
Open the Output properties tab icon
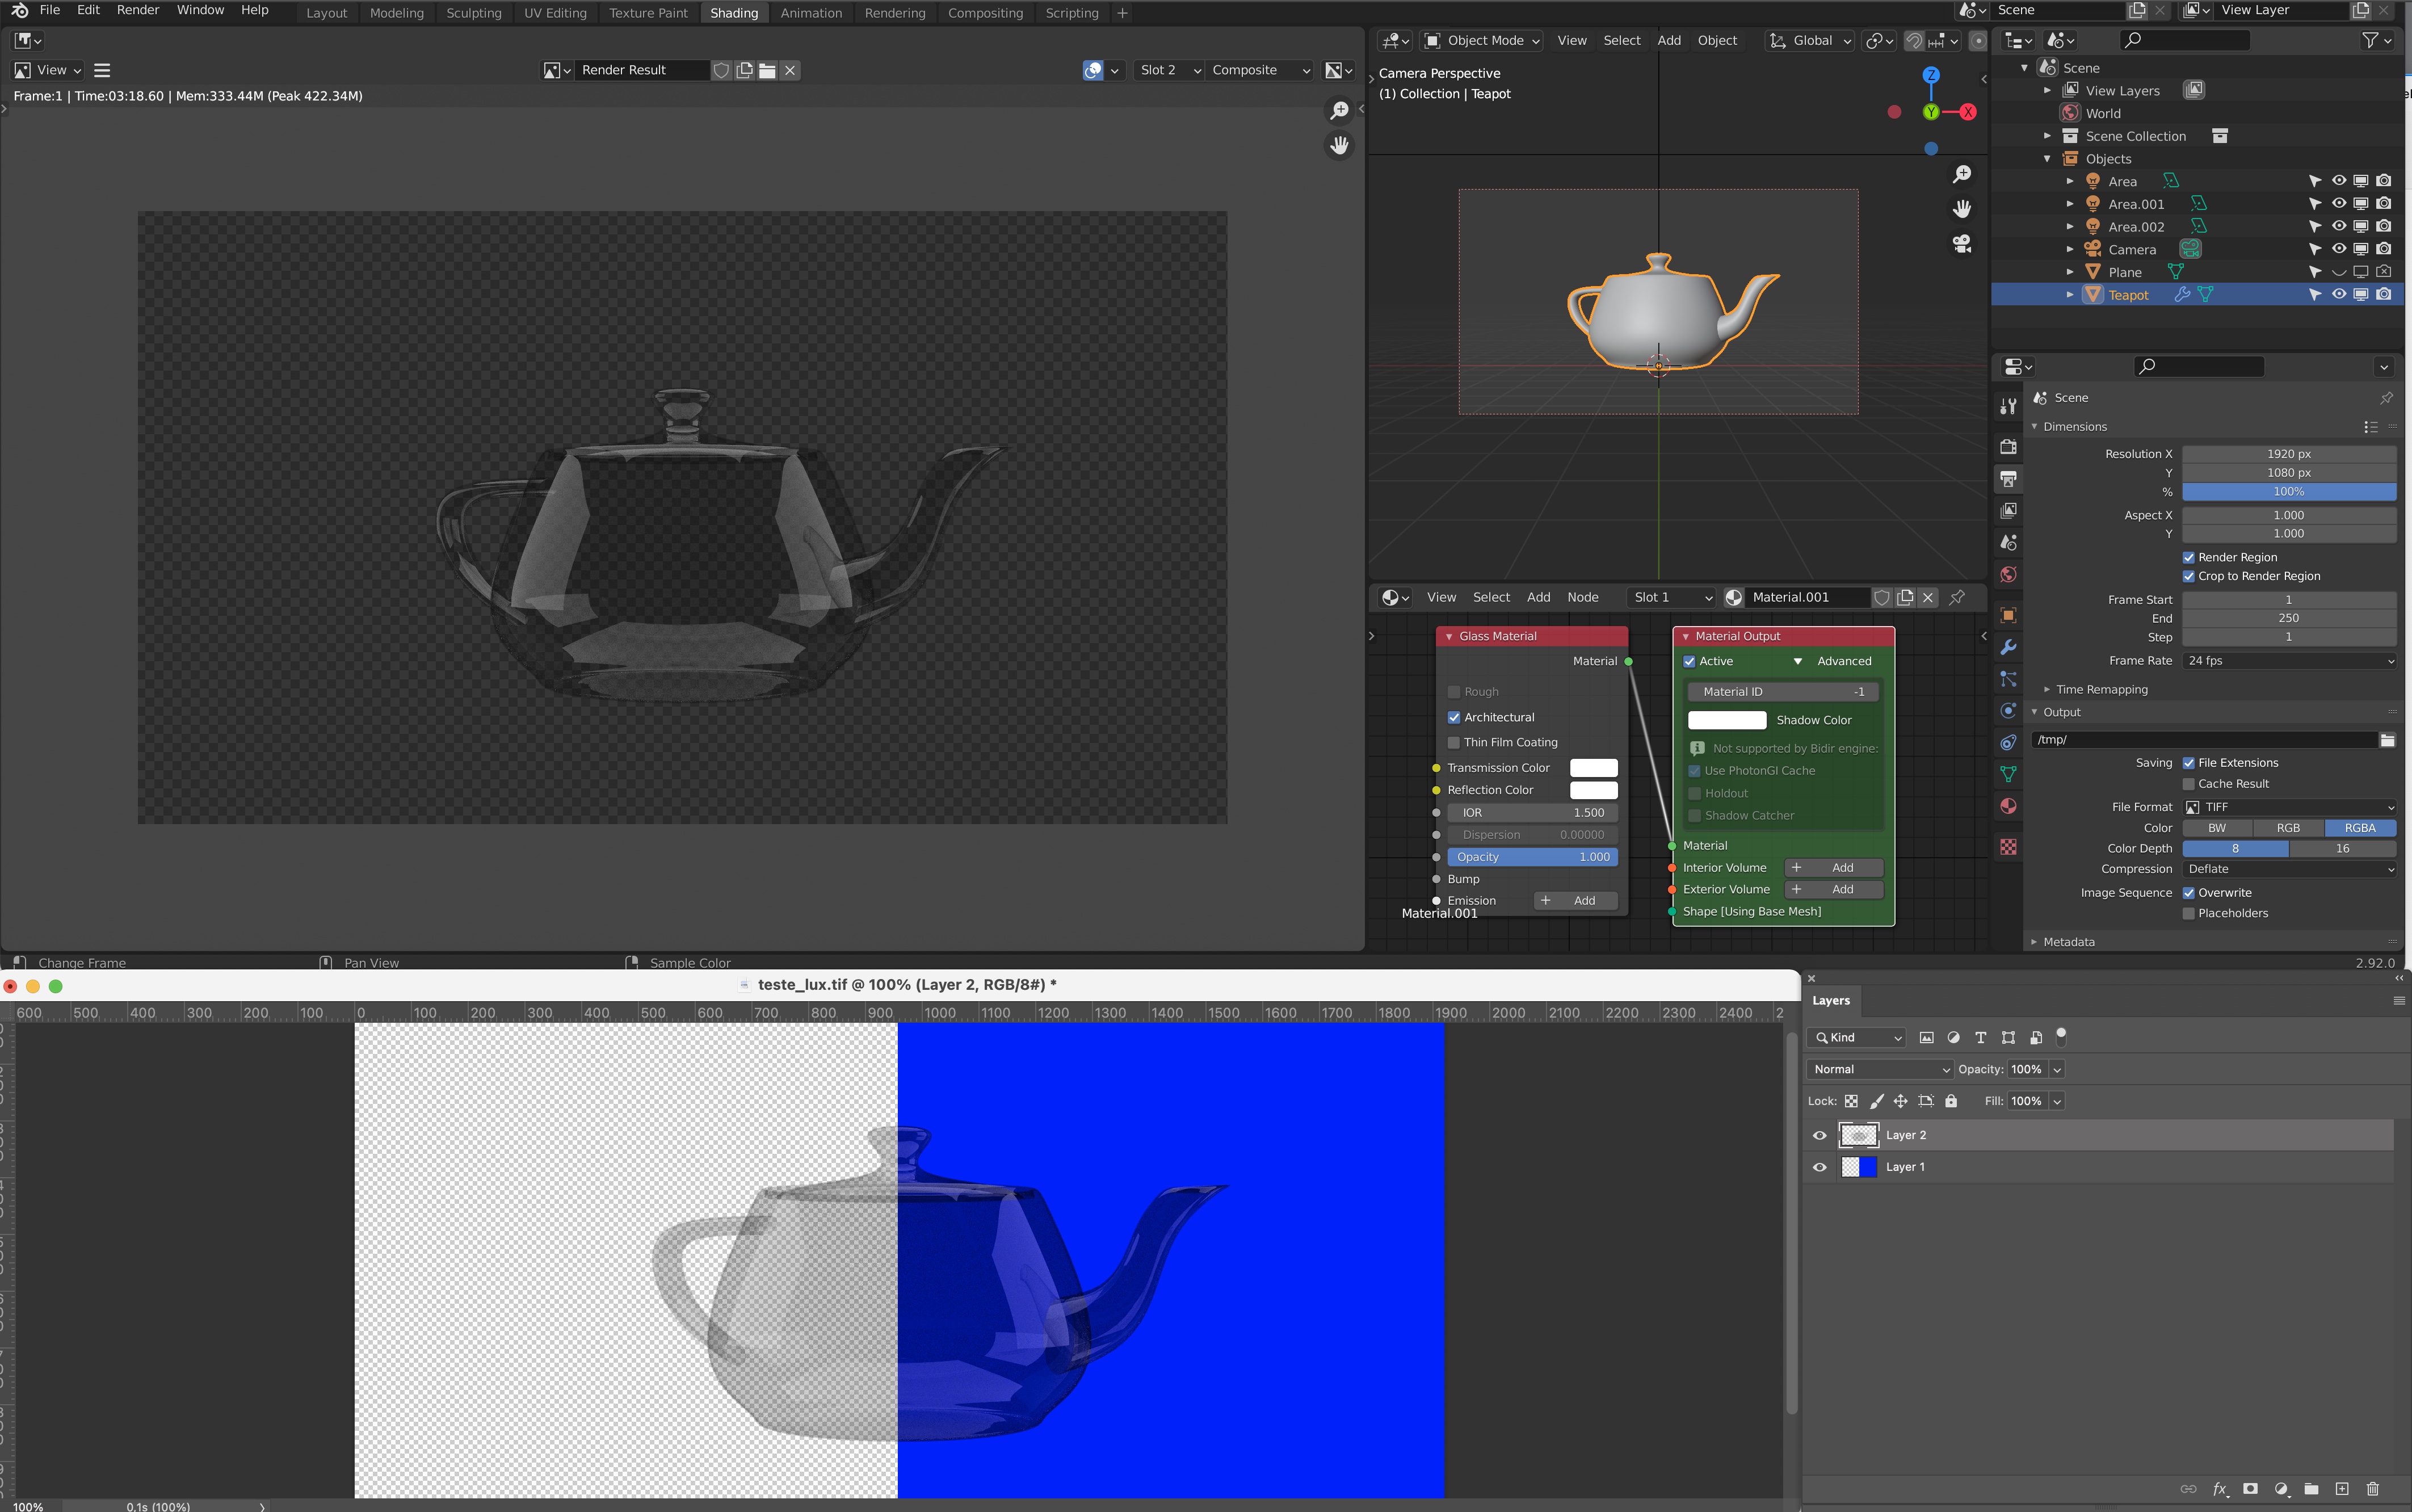[2008, 478]
